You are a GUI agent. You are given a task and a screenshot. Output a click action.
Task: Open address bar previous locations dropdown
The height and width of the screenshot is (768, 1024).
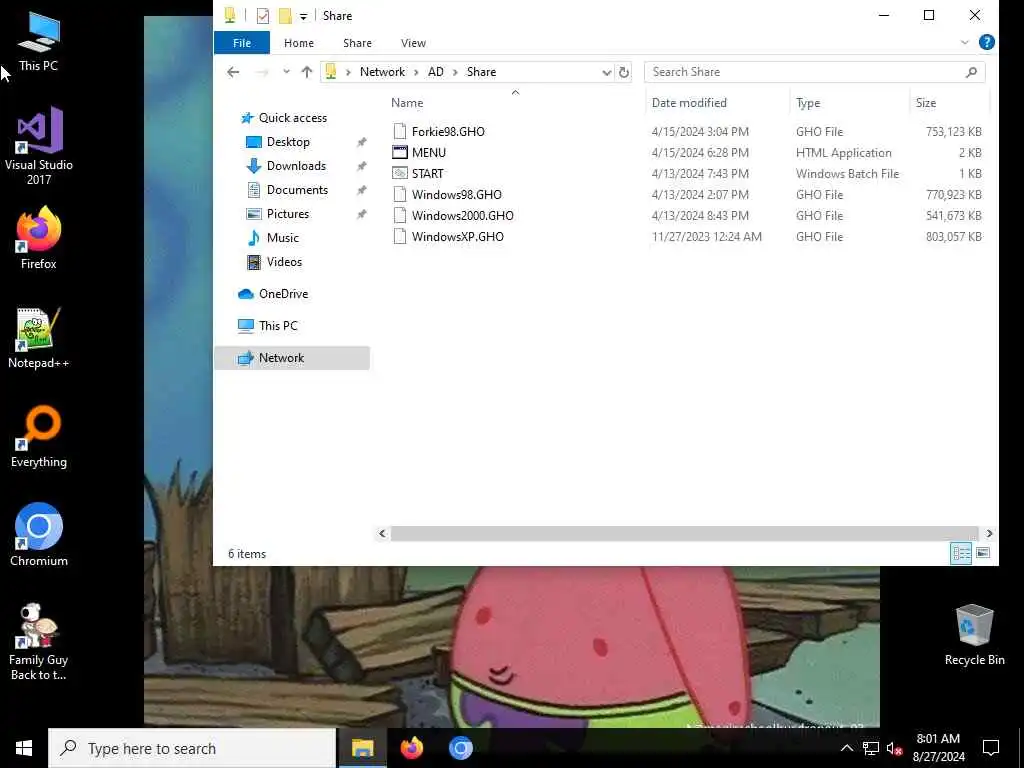click(x=607, y=72)
